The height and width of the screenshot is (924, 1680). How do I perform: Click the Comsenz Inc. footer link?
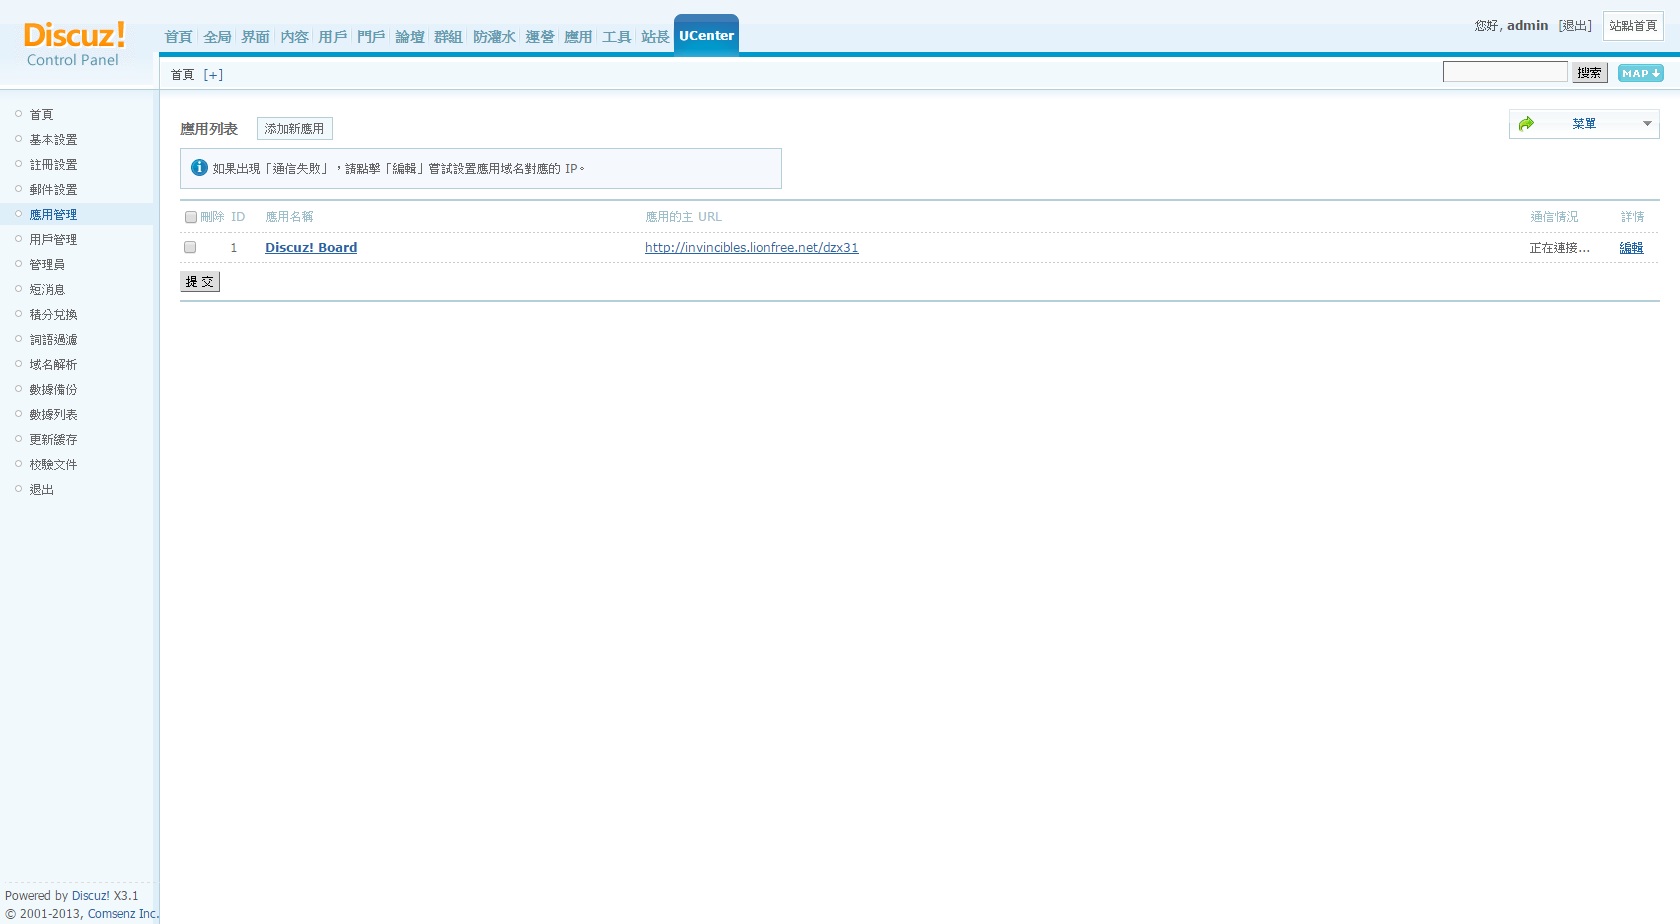pyautogui.click(x=123, y=914)
